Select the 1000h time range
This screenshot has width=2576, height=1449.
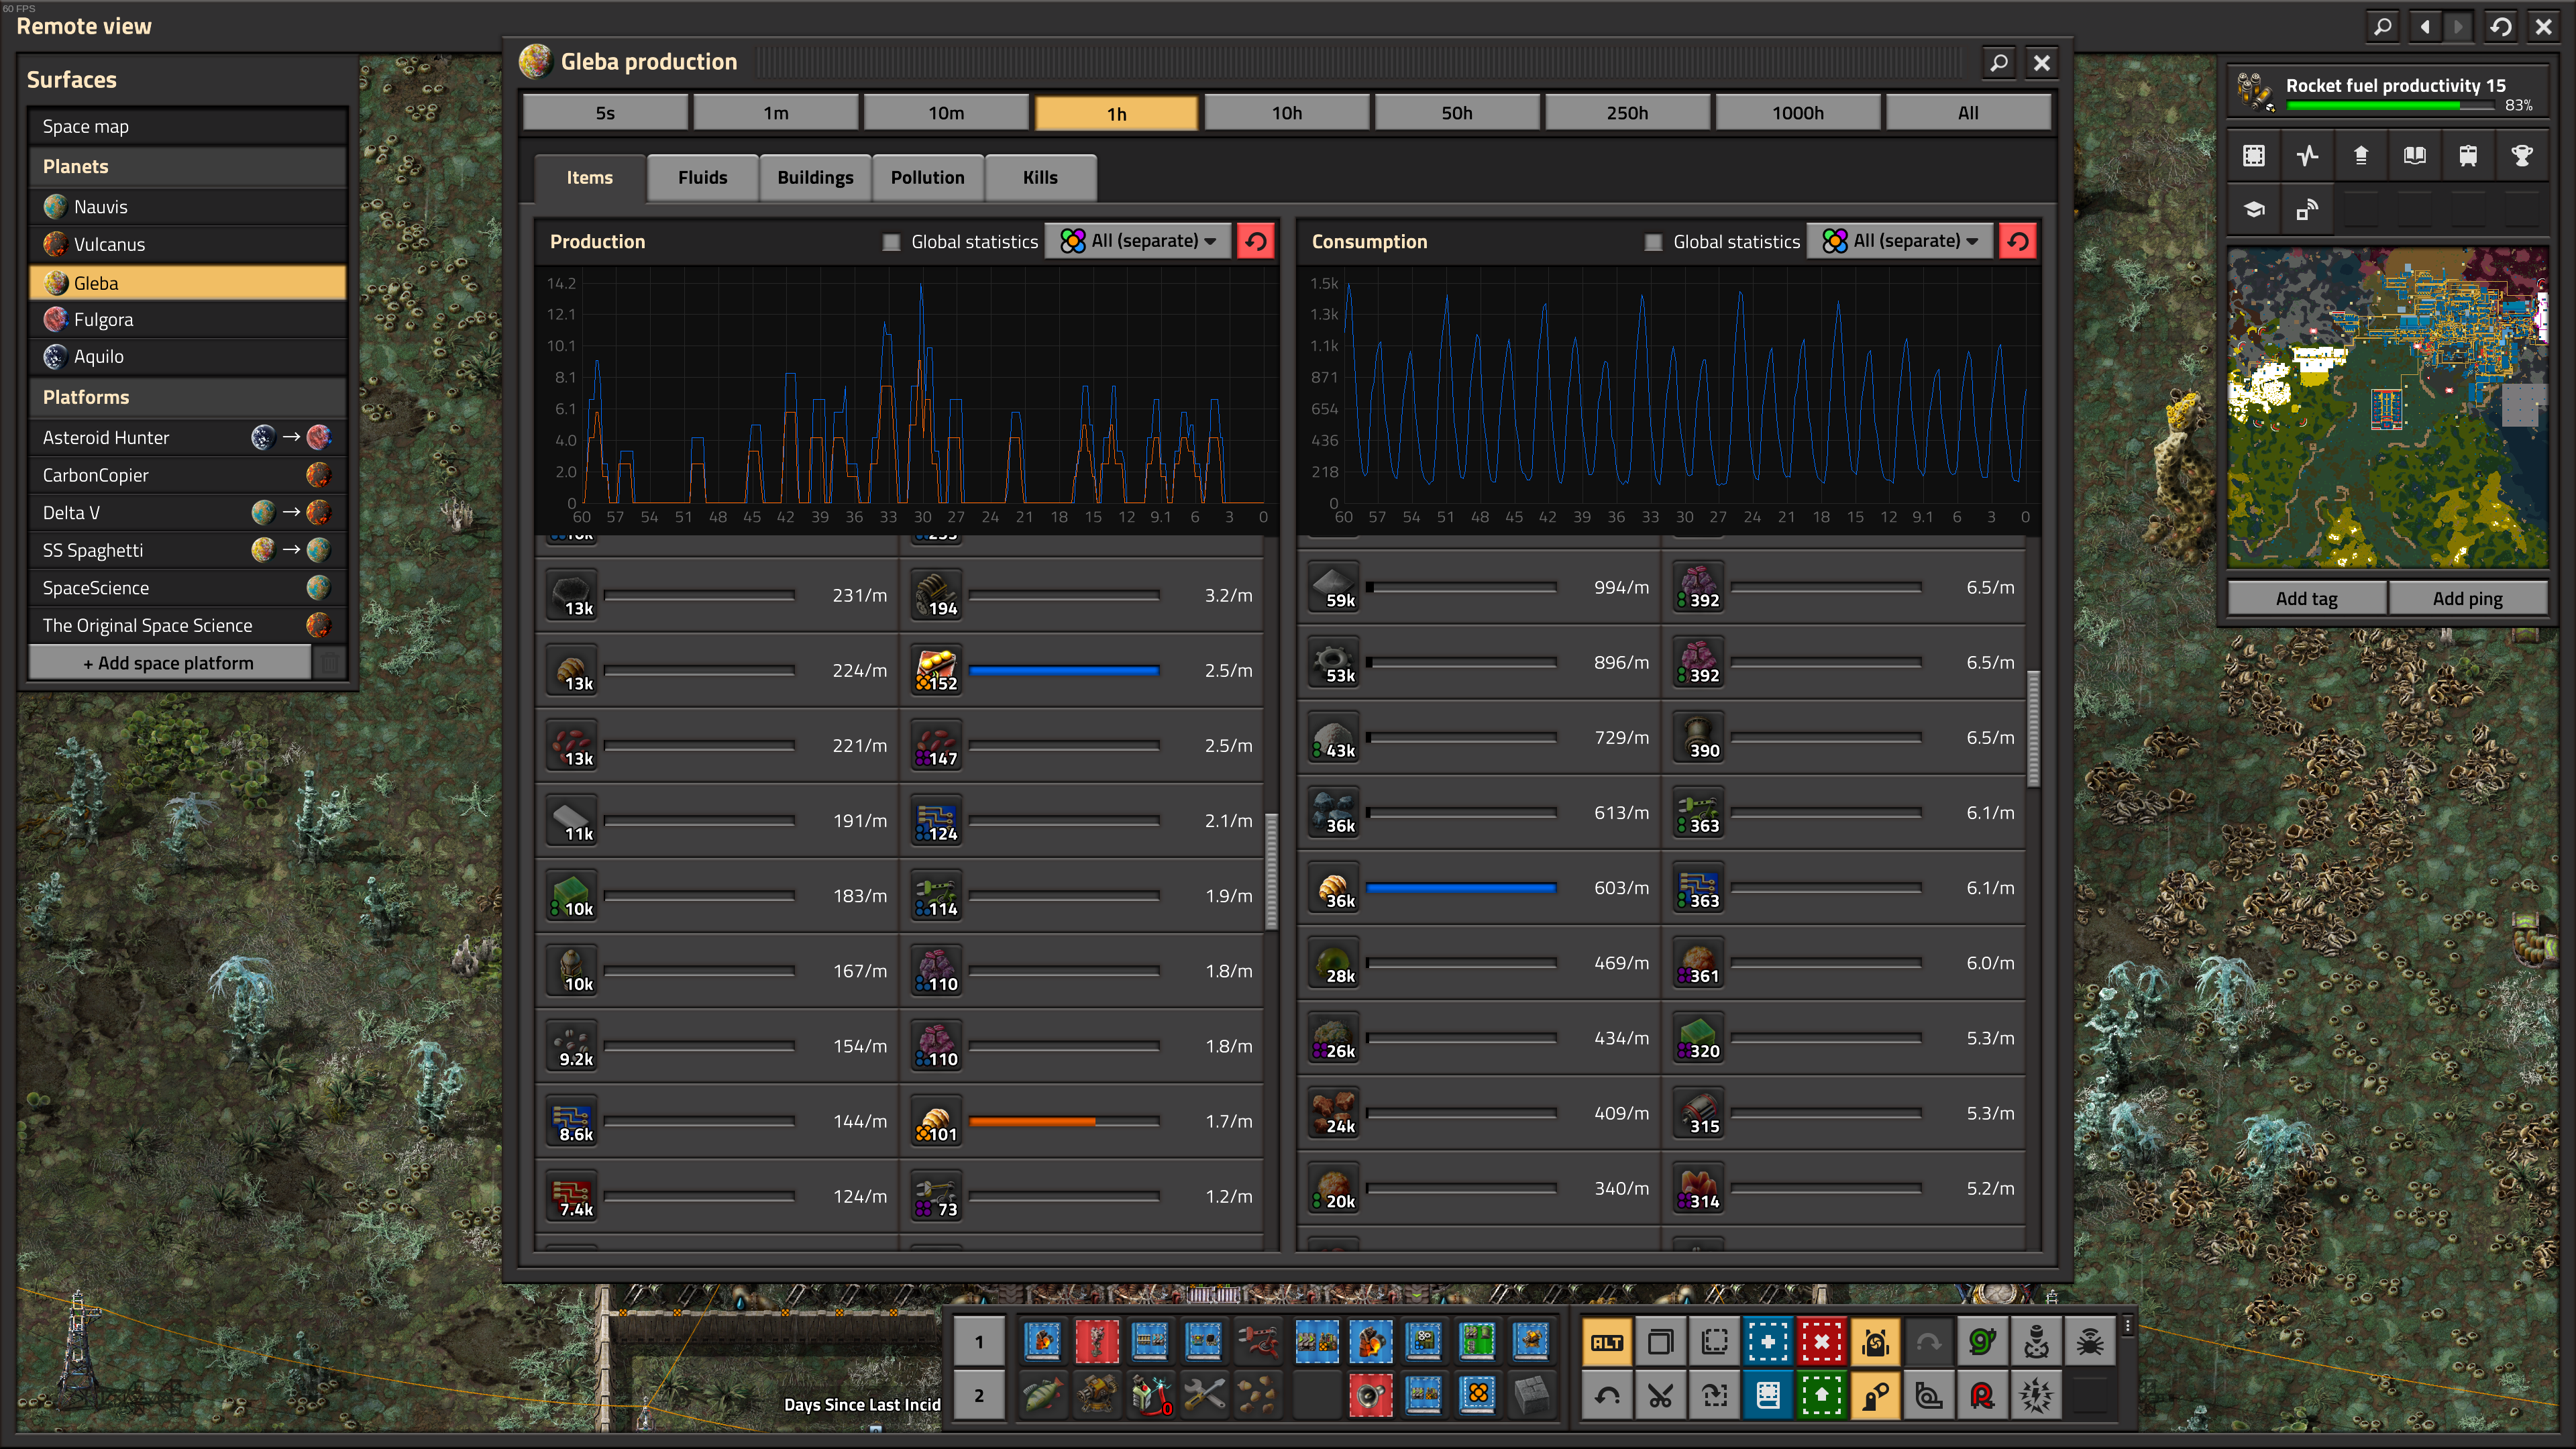coord(1798,113)
